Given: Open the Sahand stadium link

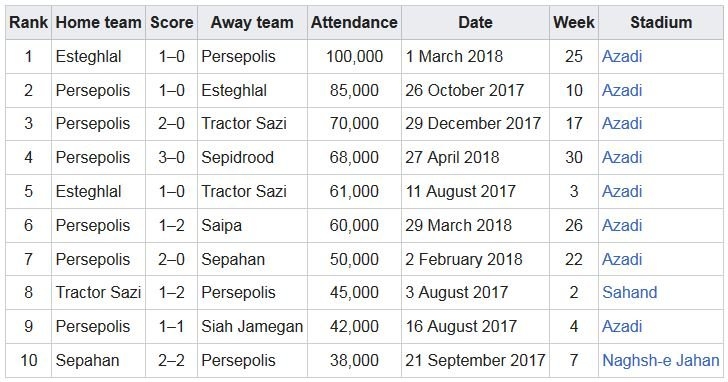Looking at the screenshot, I should (x=629, y=292).
